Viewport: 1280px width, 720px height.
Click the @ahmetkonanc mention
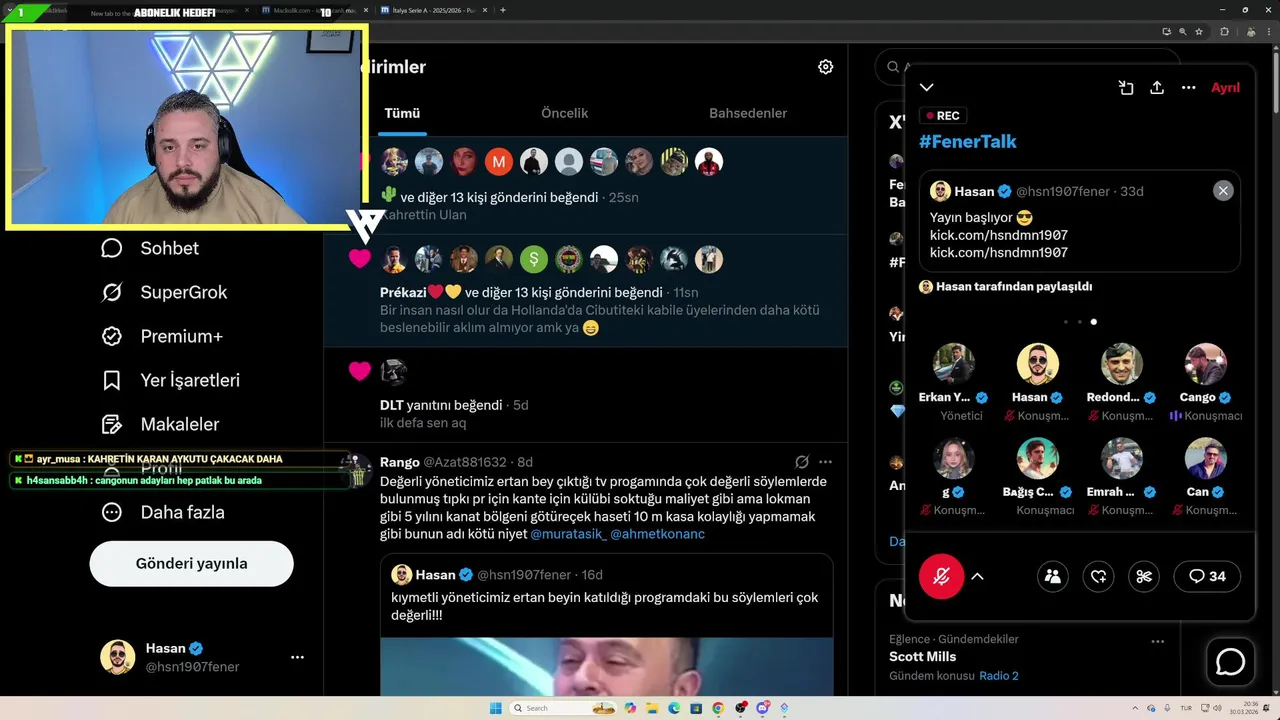pyautogui.click(x=657, y=534)
